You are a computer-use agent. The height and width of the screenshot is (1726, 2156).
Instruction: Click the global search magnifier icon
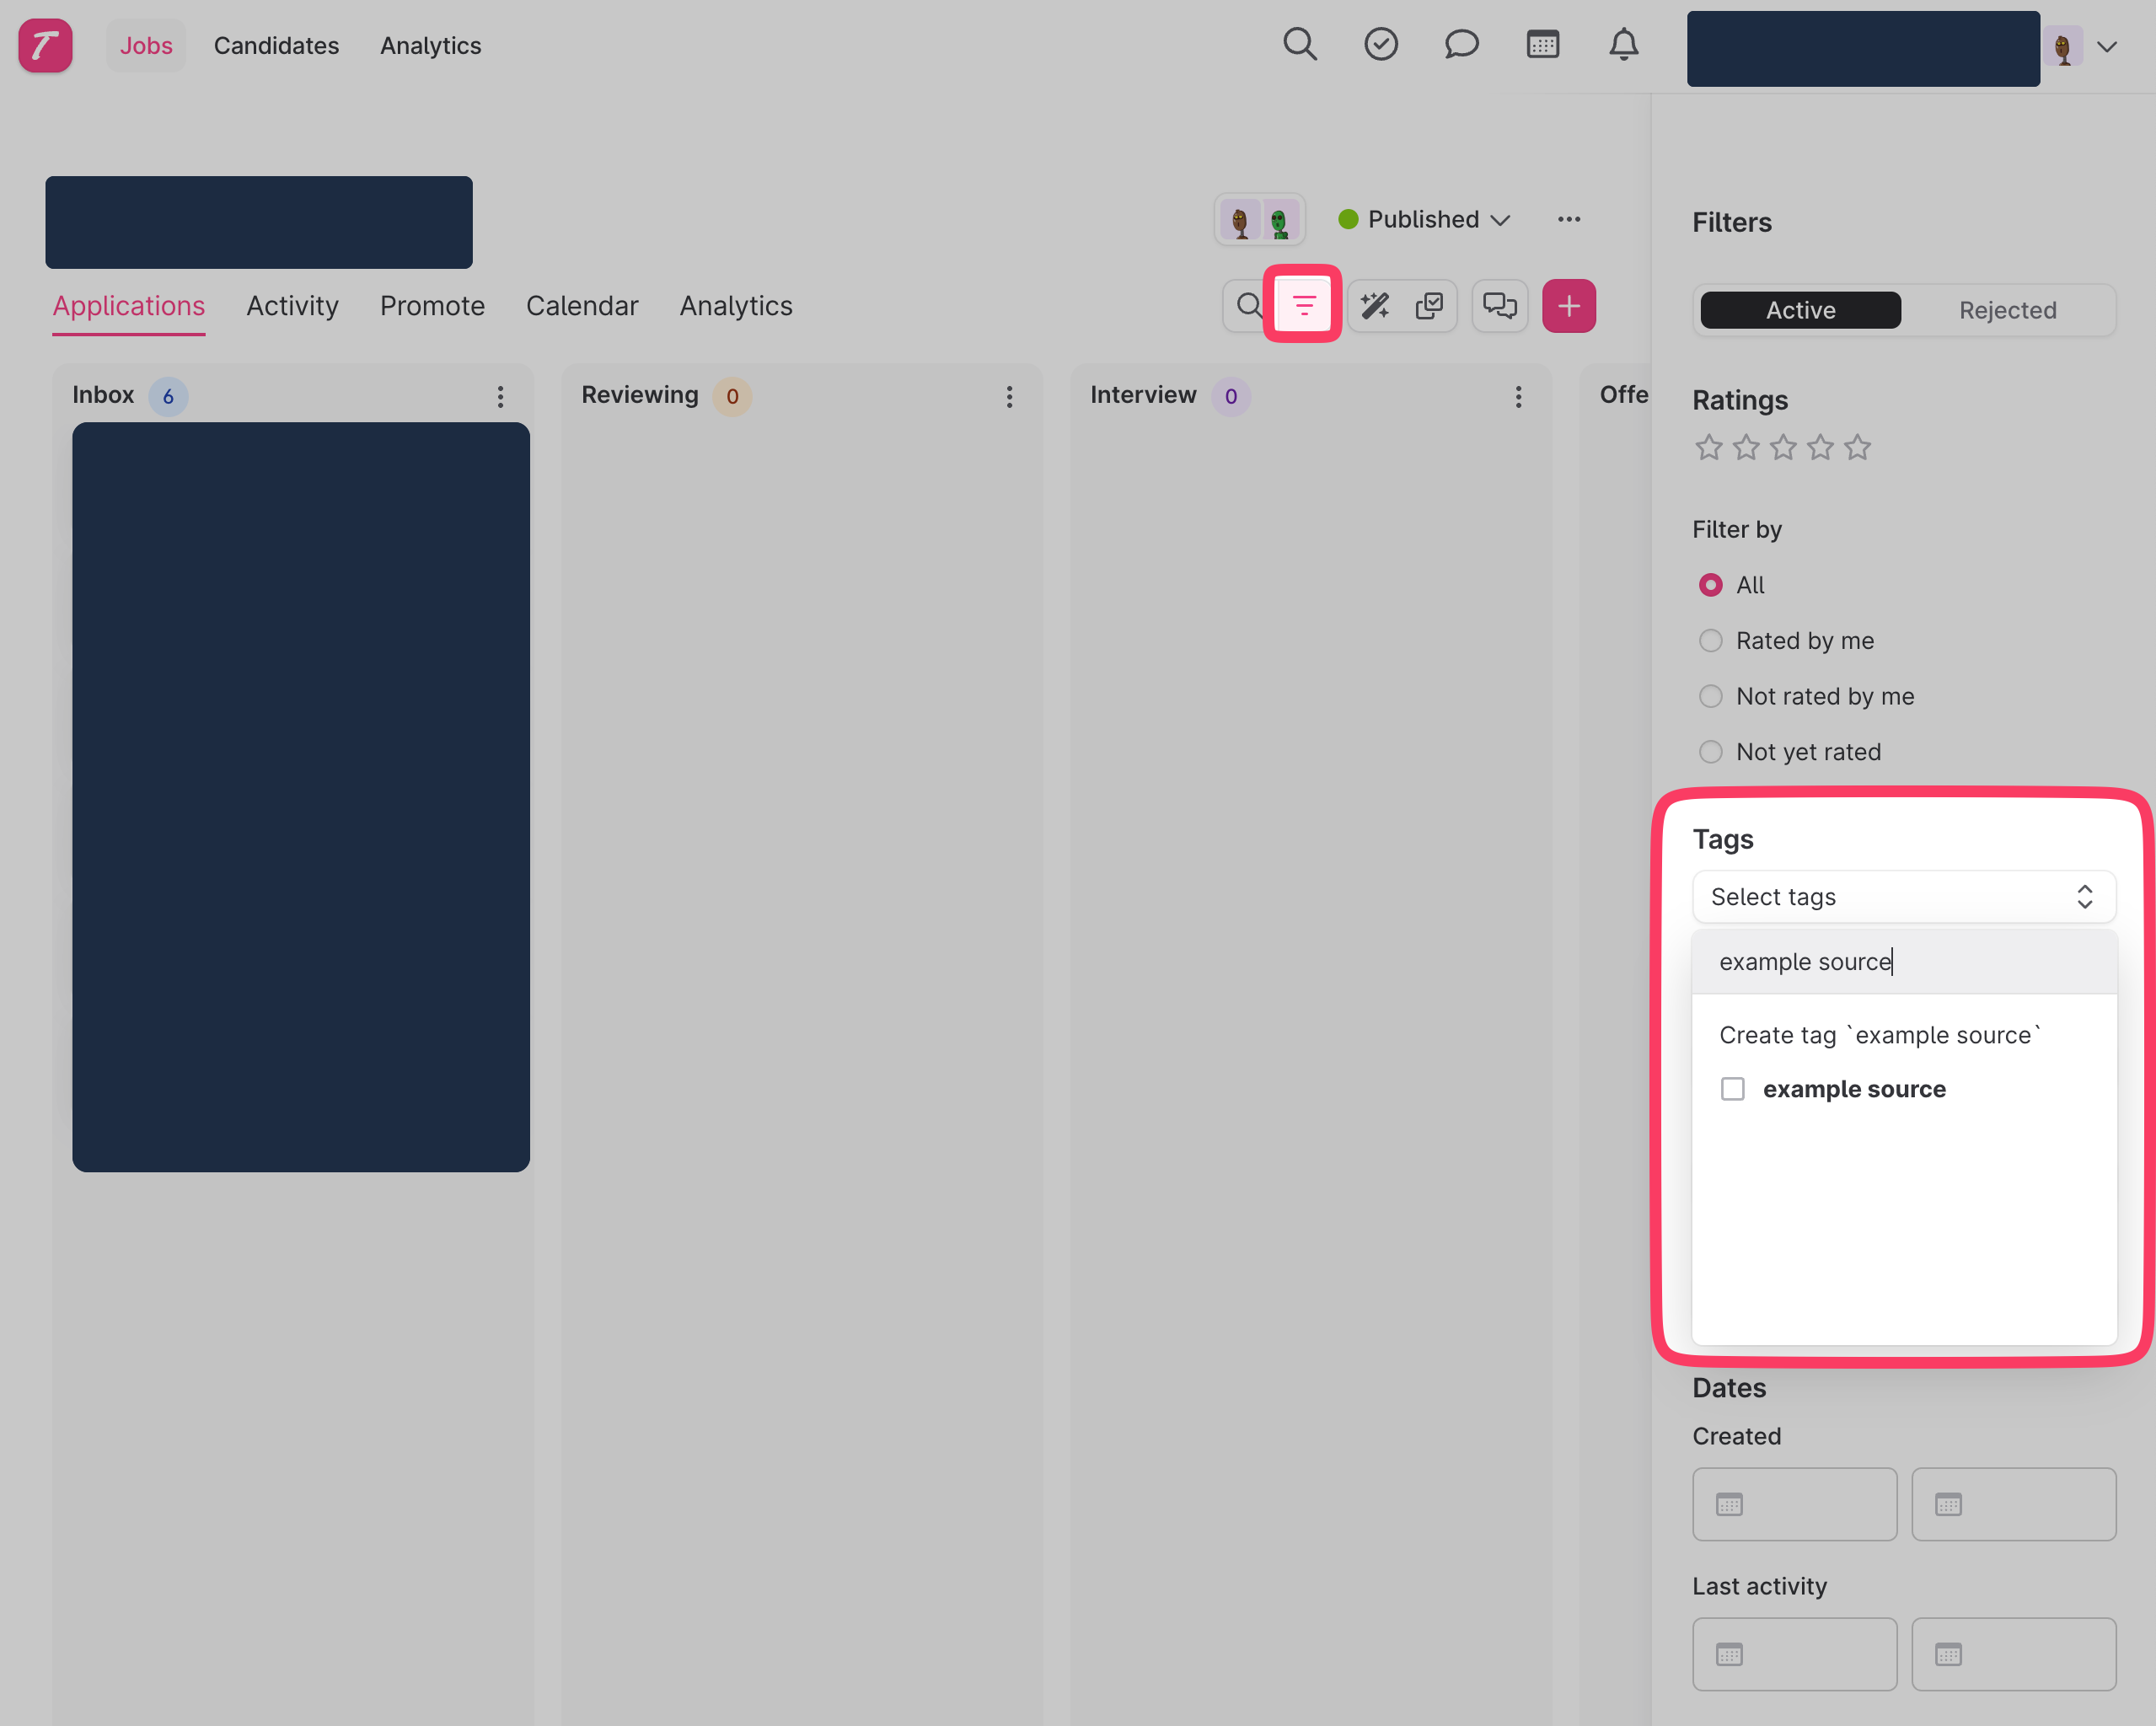point(1299,45)
